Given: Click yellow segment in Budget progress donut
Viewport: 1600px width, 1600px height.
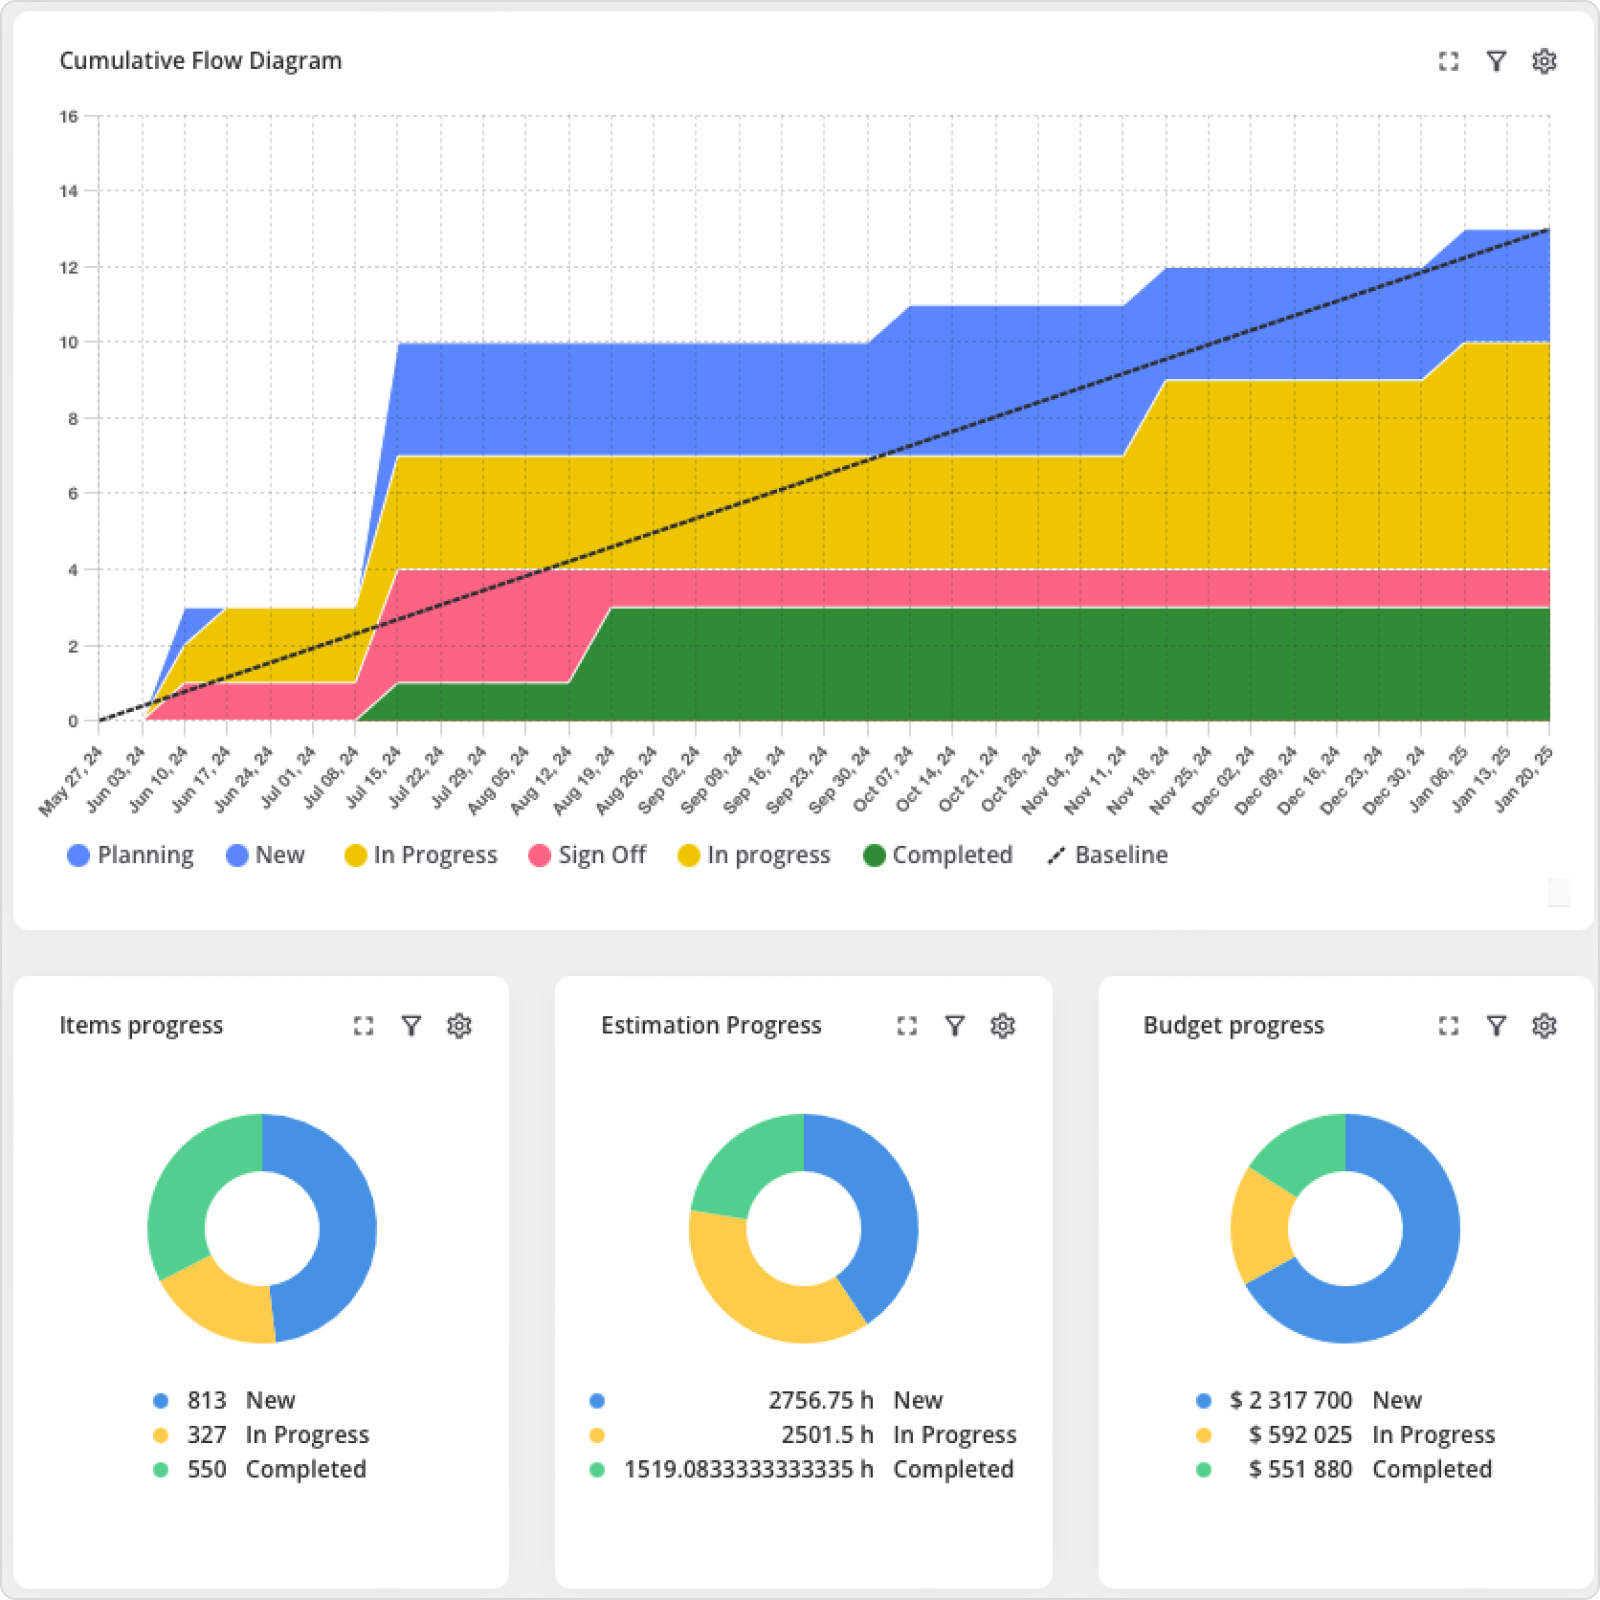Looking at the screenshot, I should point(1259,1225).
